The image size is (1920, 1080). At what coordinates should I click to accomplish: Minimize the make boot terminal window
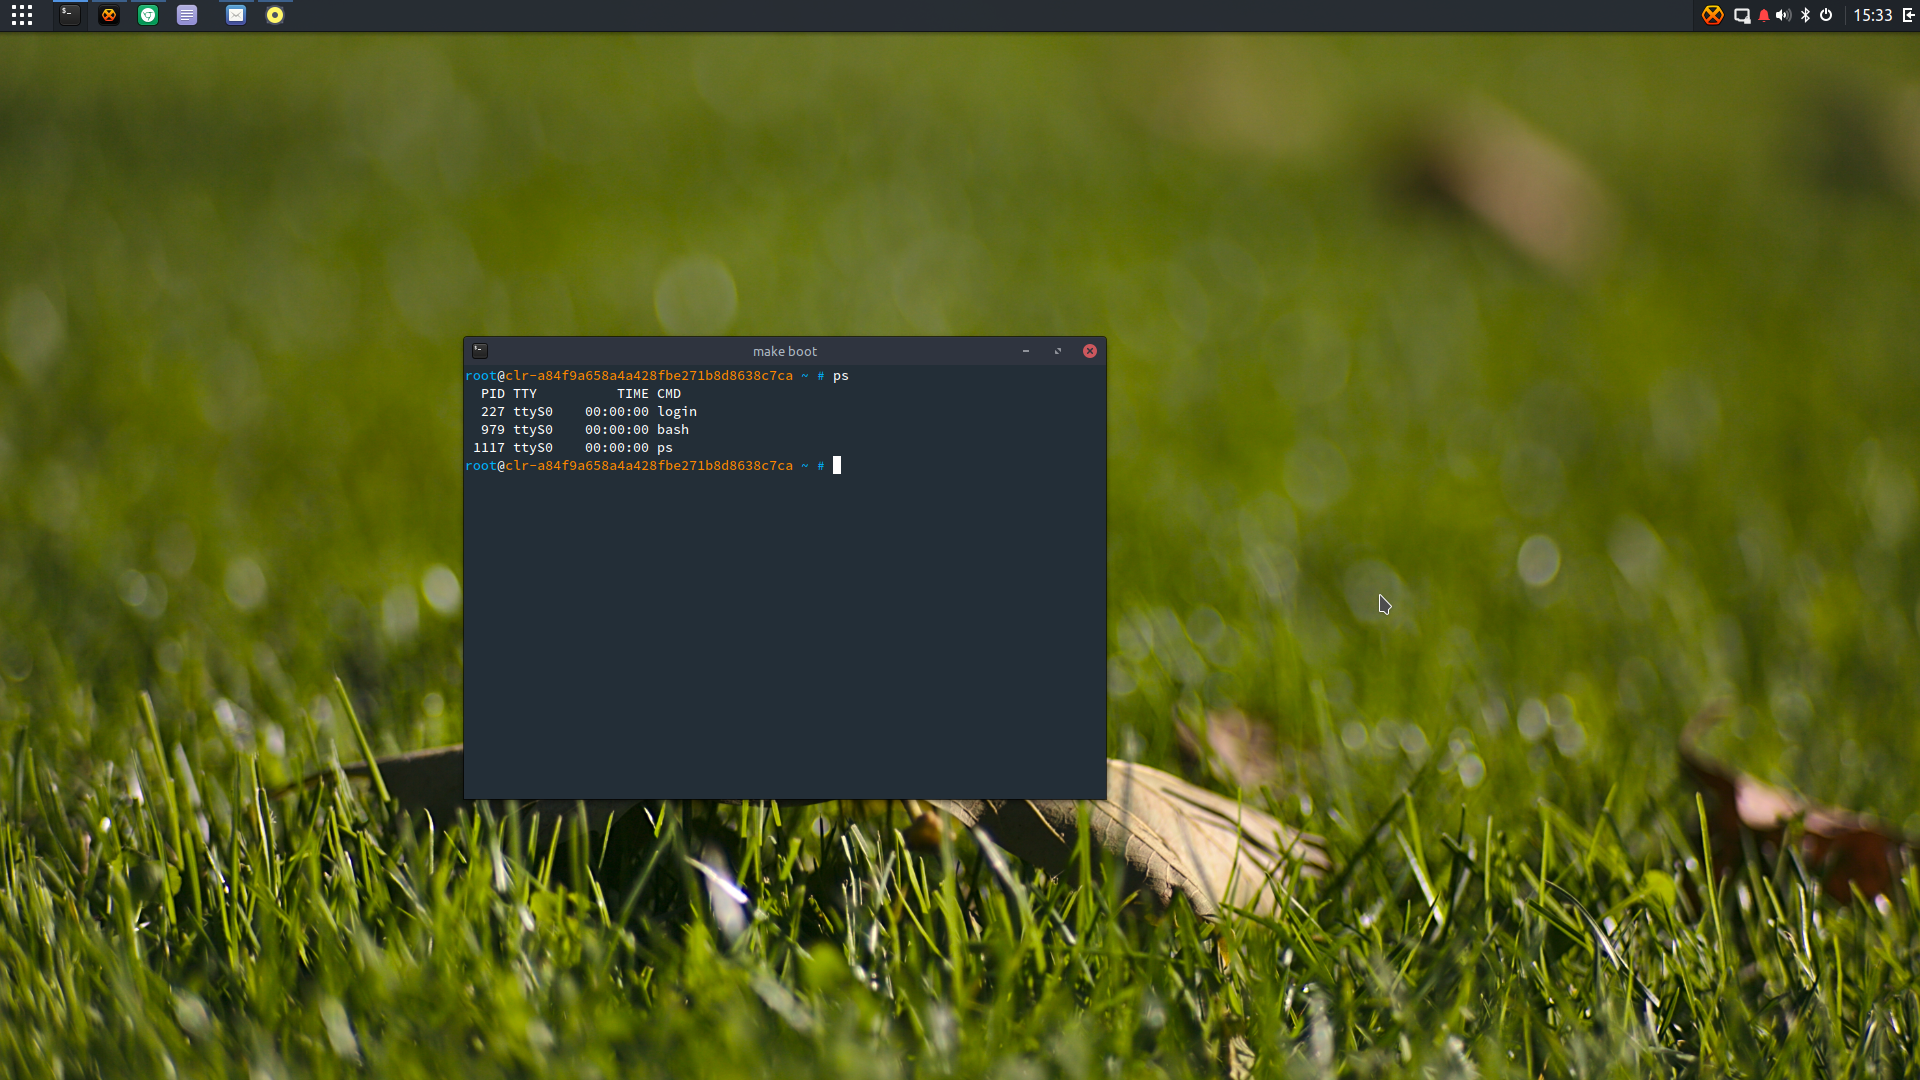(1026, 351)
